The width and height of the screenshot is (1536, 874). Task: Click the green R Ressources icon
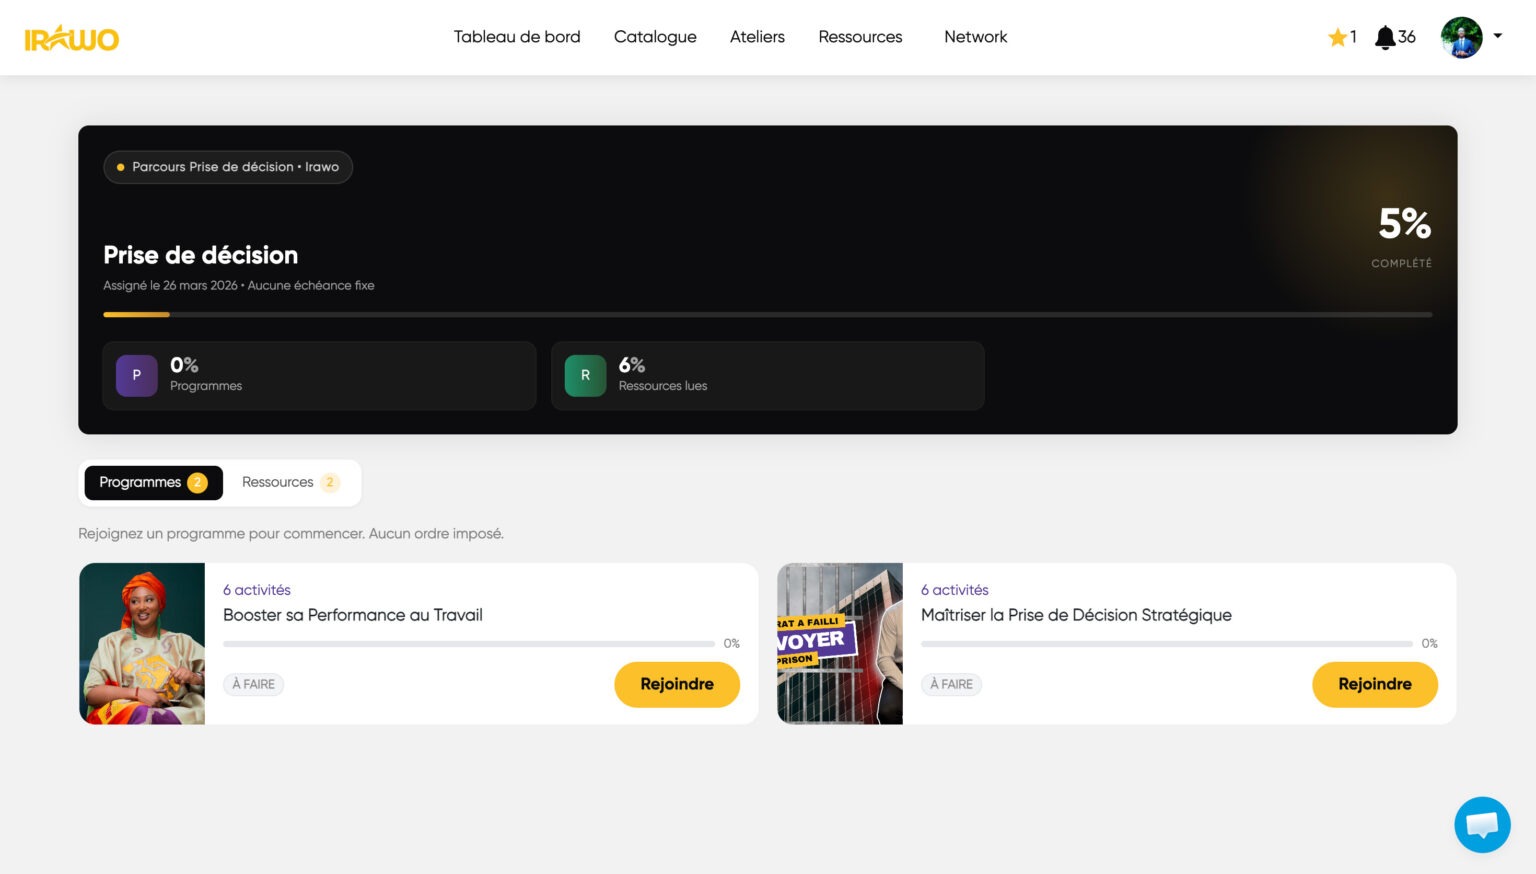585,376
